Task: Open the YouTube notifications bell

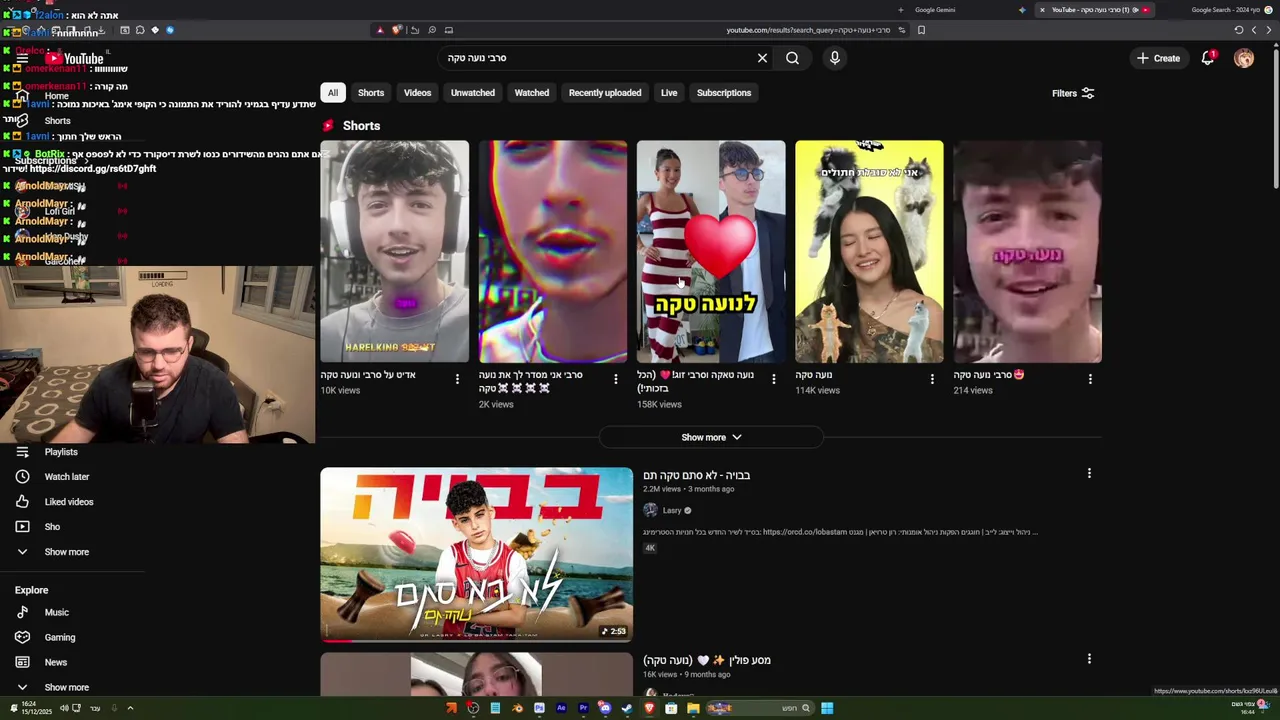Action: [1208, 58]
